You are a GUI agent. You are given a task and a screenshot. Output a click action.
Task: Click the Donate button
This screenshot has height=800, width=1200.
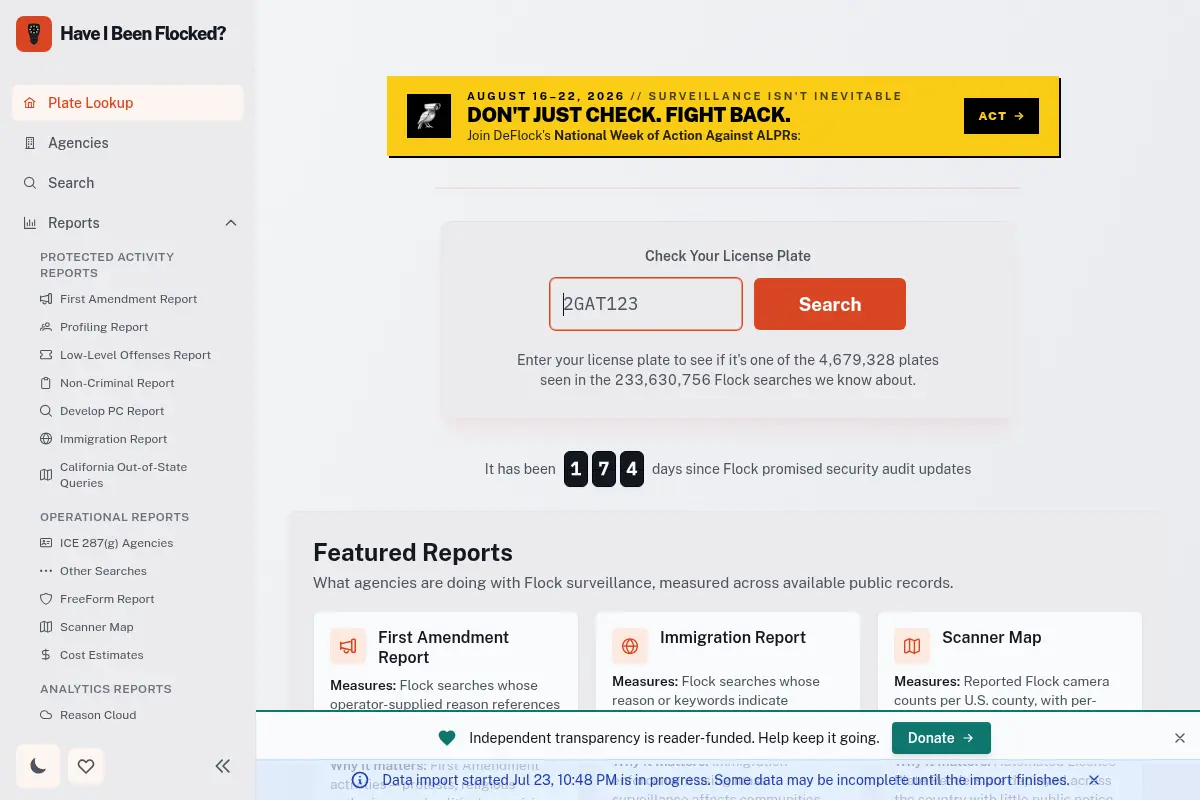click(941, 738)
